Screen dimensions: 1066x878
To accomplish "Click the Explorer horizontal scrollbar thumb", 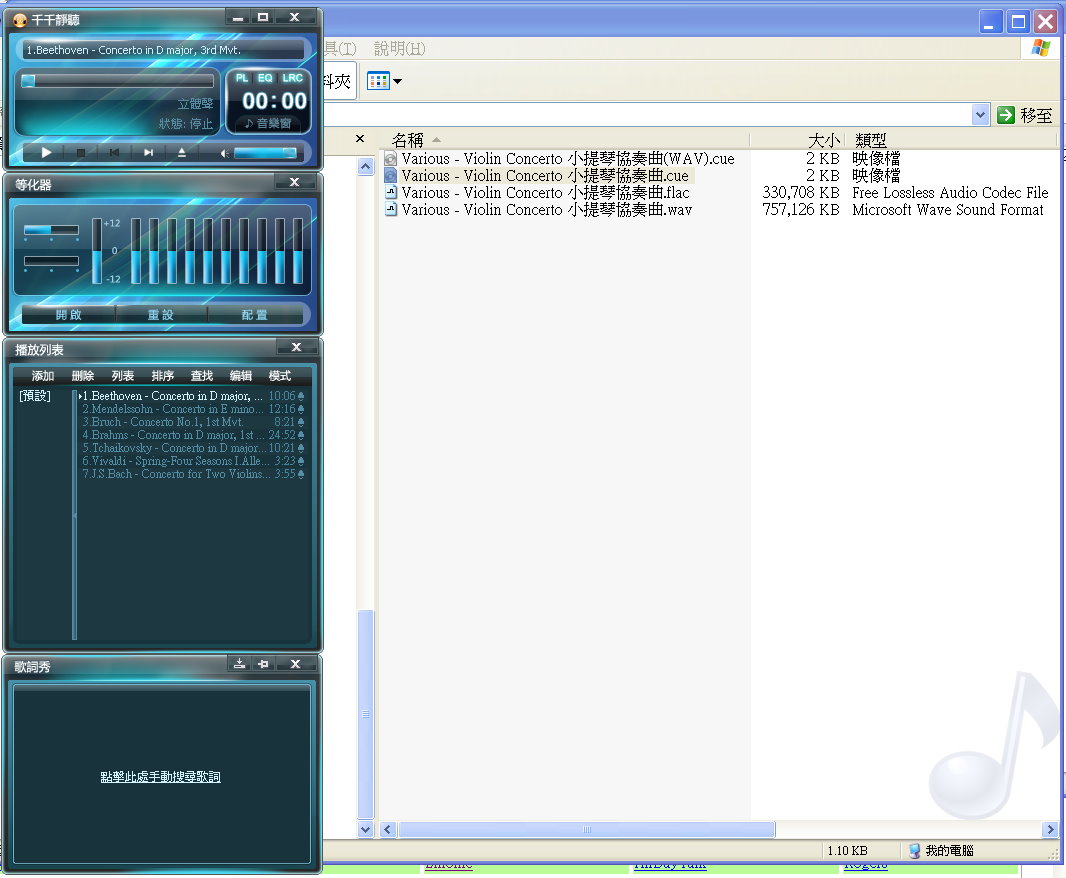I will pyautogui.click(x=587, y=830).
